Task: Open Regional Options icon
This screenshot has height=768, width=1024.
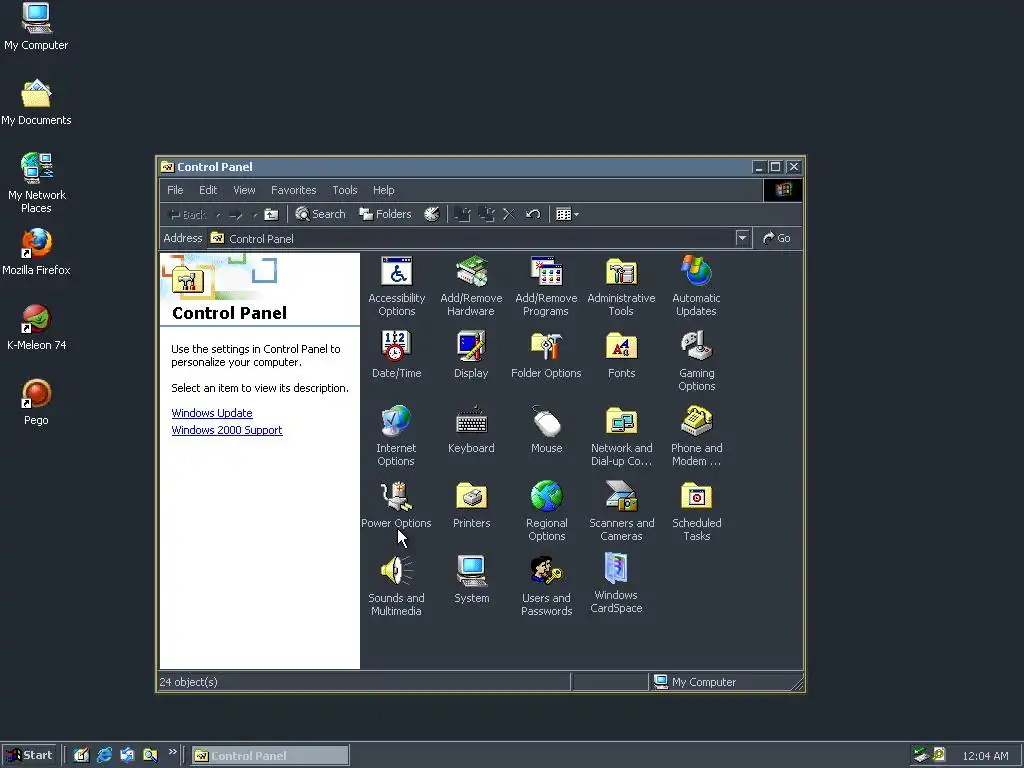Action: click(547, 511)
